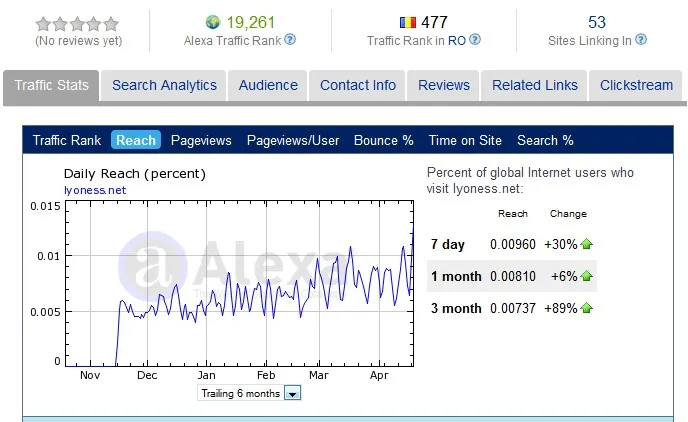Click the 'Reach' column header in the table
This screenshot has width=688, height=422.
pyautogui.click(x=512, y=214)
